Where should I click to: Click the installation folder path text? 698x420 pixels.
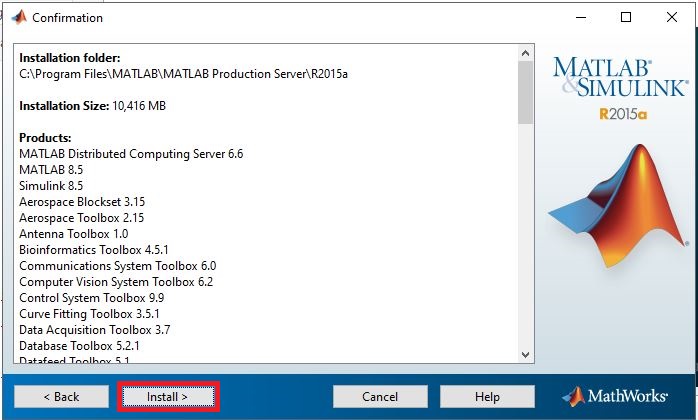click(183, 74)
